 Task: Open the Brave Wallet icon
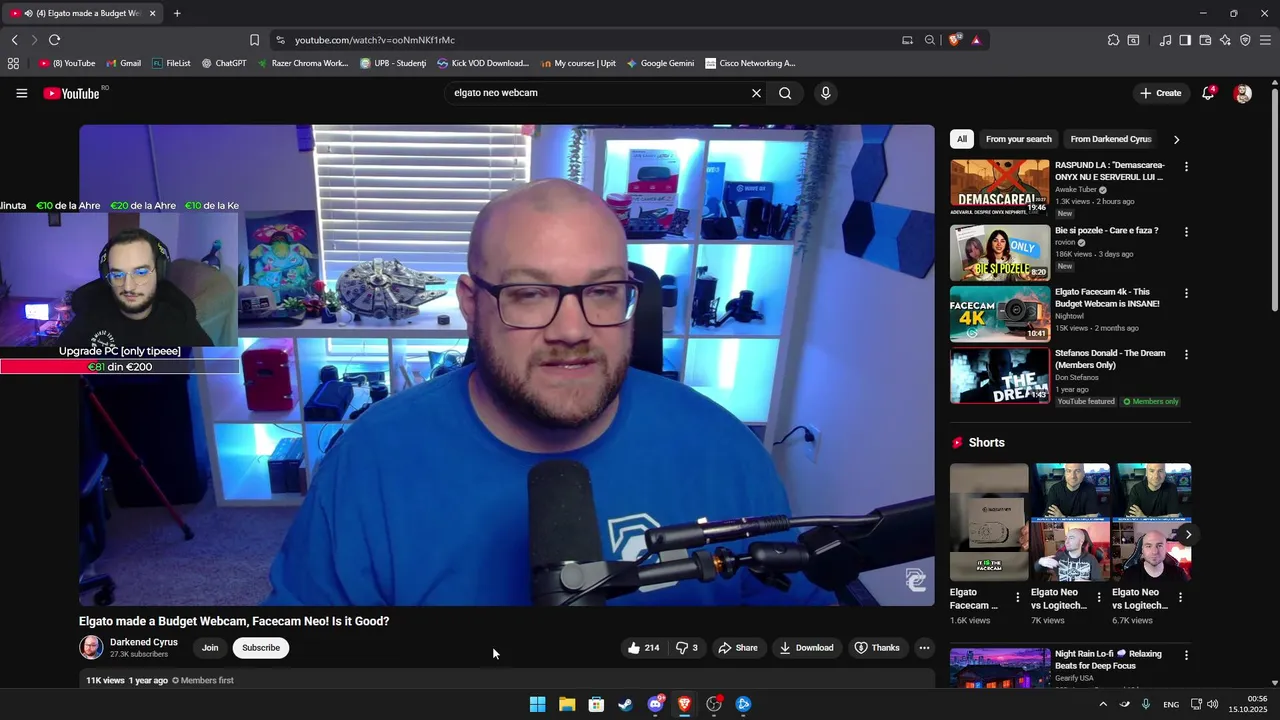(x=1205, y=40)
